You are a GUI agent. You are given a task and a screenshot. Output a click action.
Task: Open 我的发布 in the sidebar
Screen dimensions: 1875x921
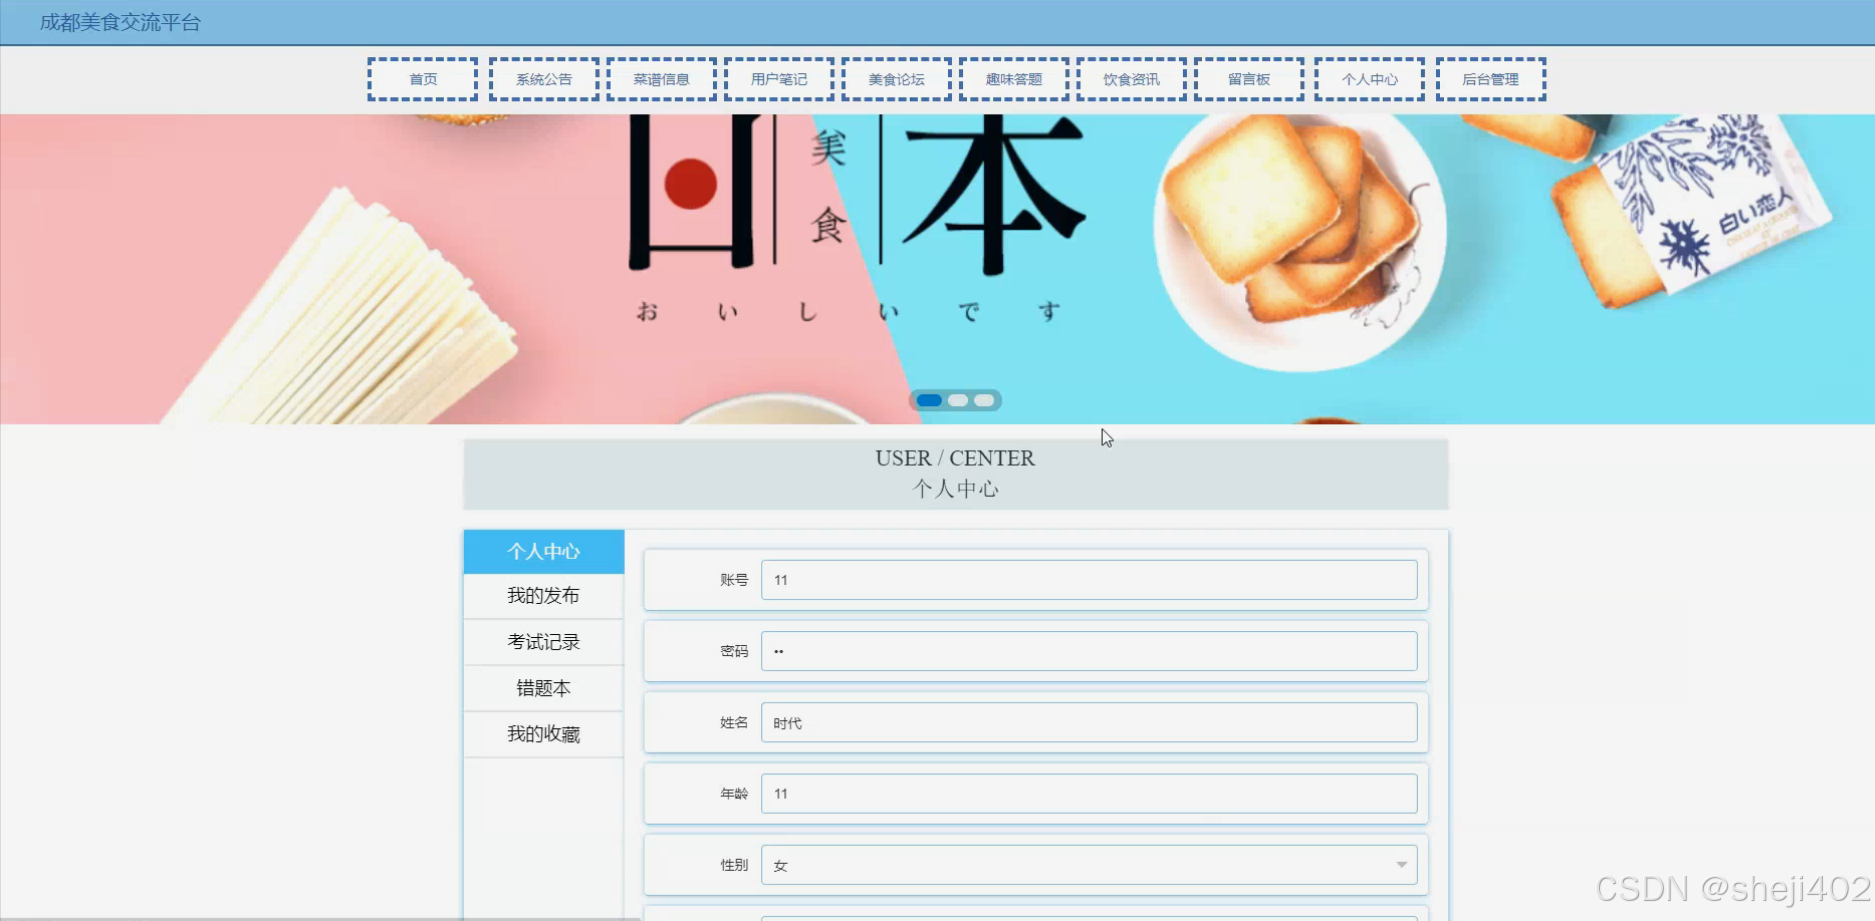(x=544, y=596)
